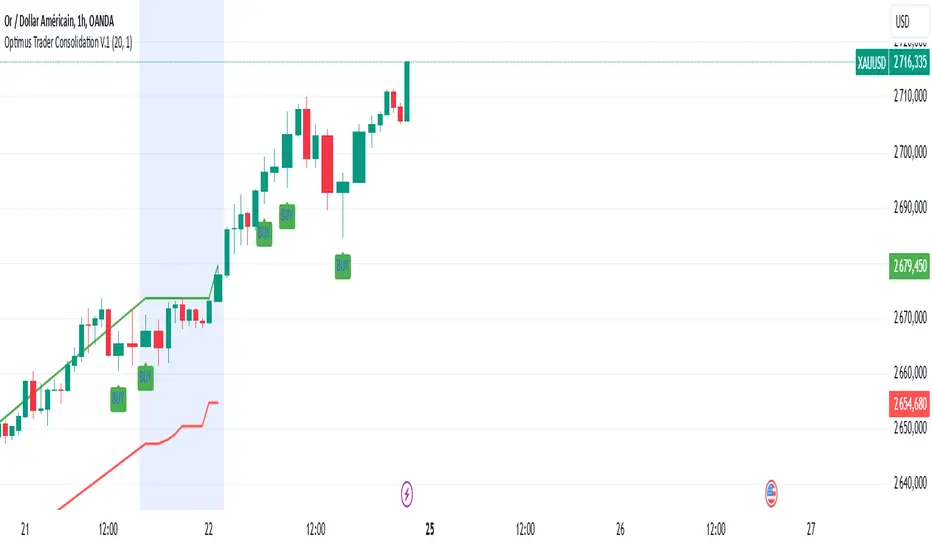Click the red 2654,680 price label
The height and width of the screenshot is (550, 932).
(x=908, y=405)
